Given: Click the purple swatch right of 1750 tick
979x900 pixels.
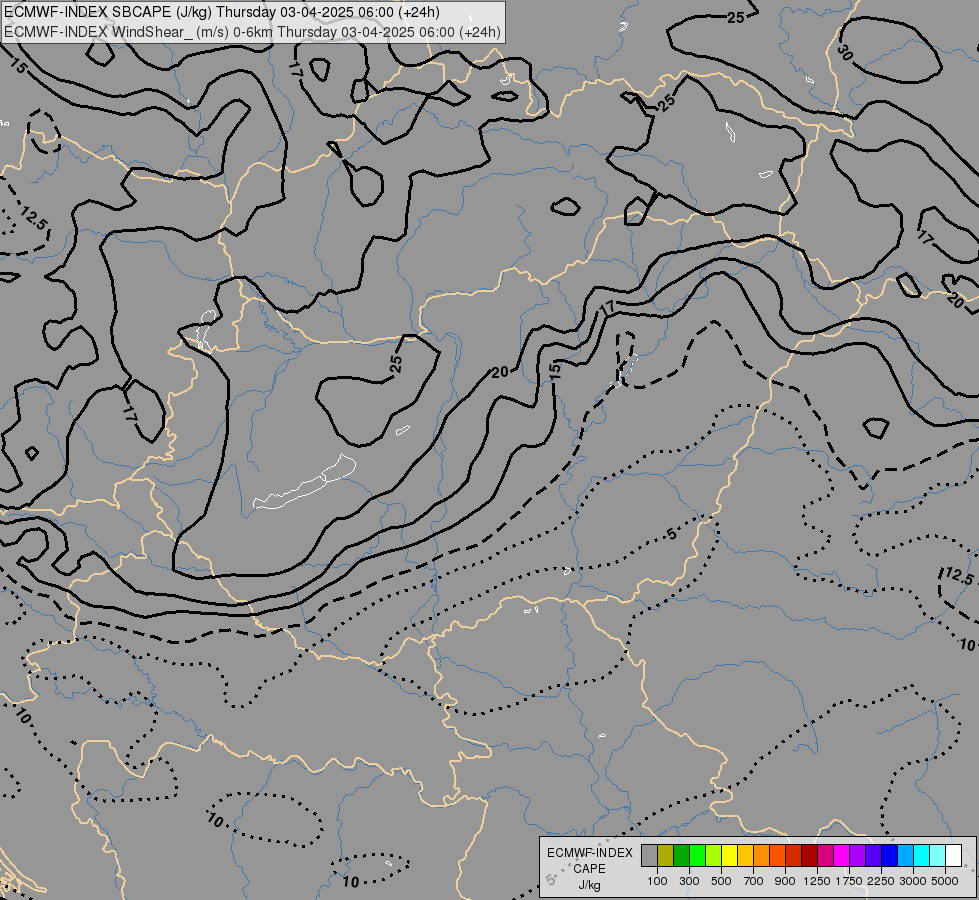Looking at the screenshot, I should 857,855.
